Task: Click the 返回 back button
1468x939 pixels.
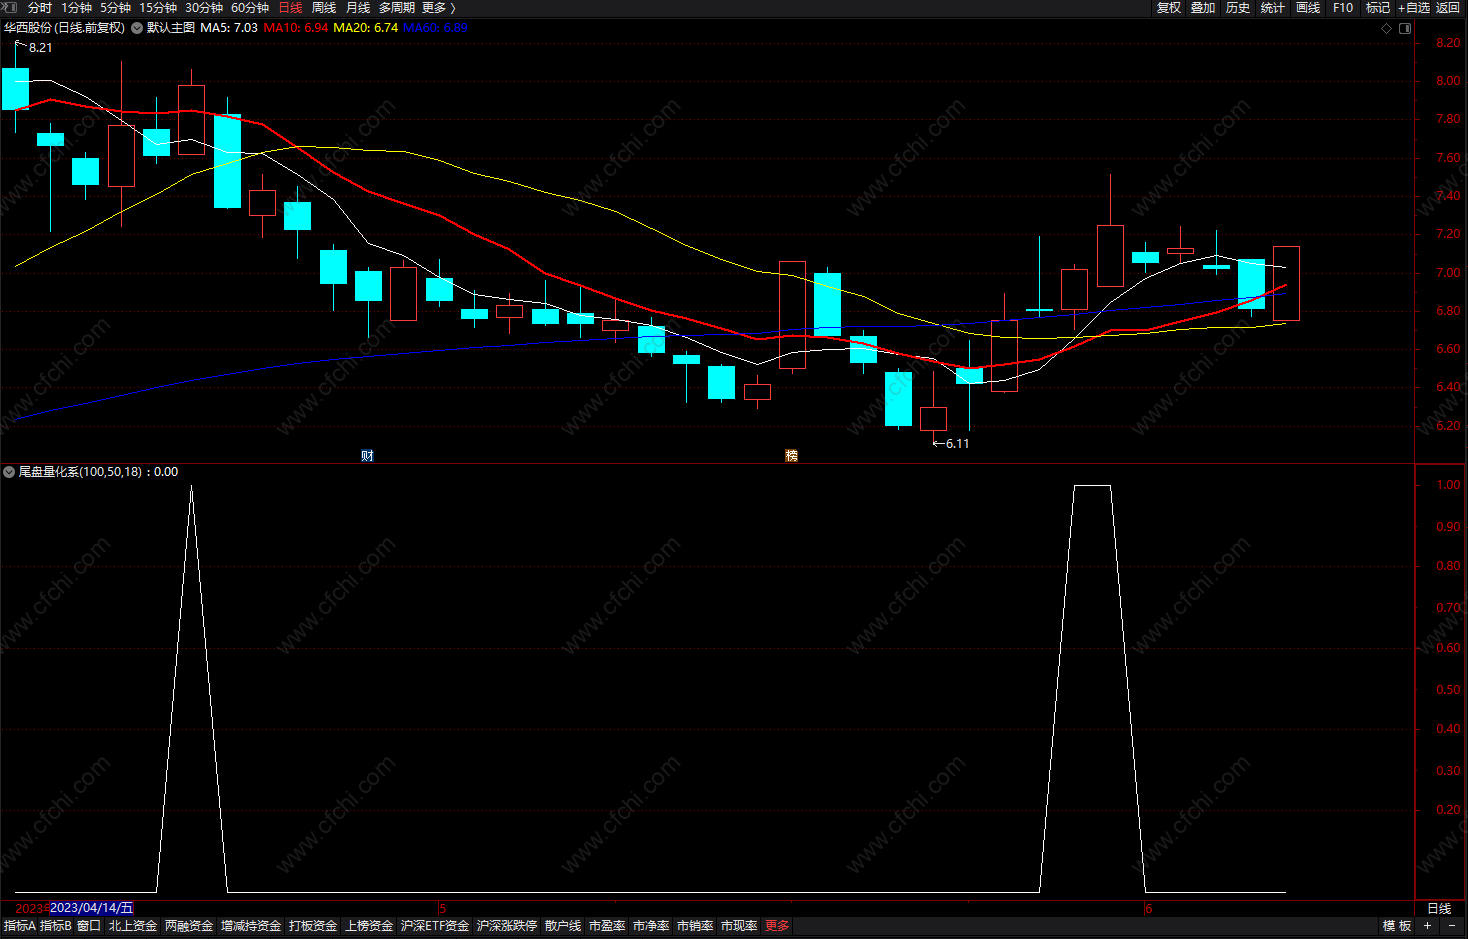Action: coord(1448,8)
